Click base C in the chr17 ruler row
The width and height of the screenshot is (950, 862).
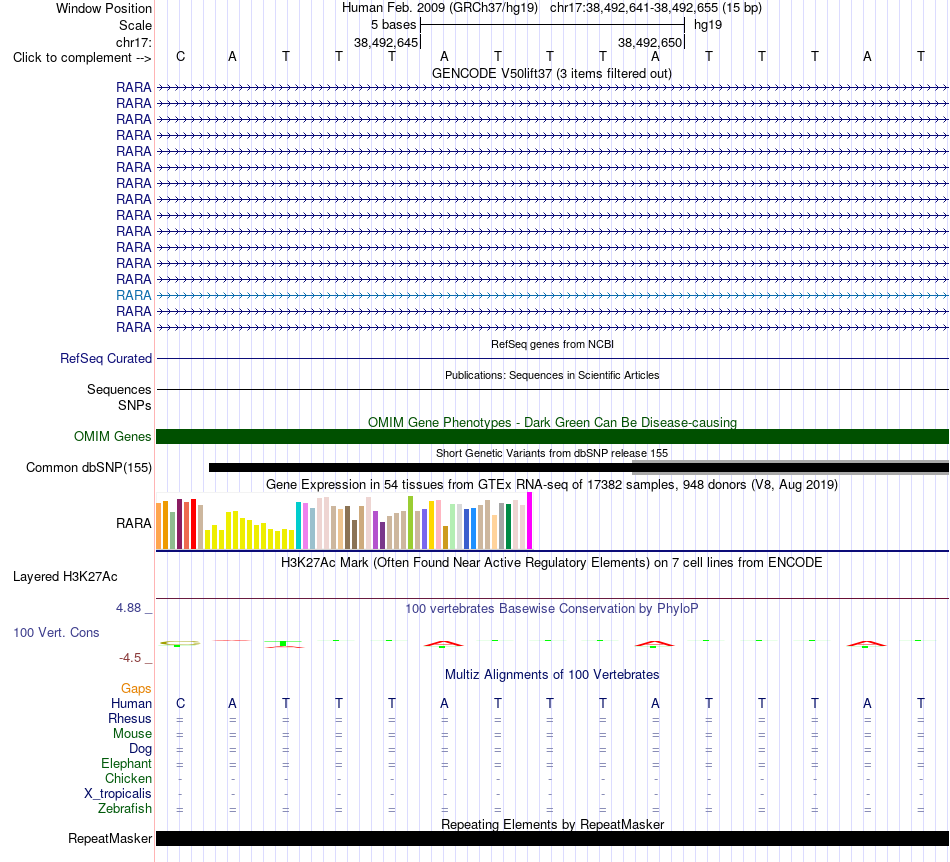[180, 57]
